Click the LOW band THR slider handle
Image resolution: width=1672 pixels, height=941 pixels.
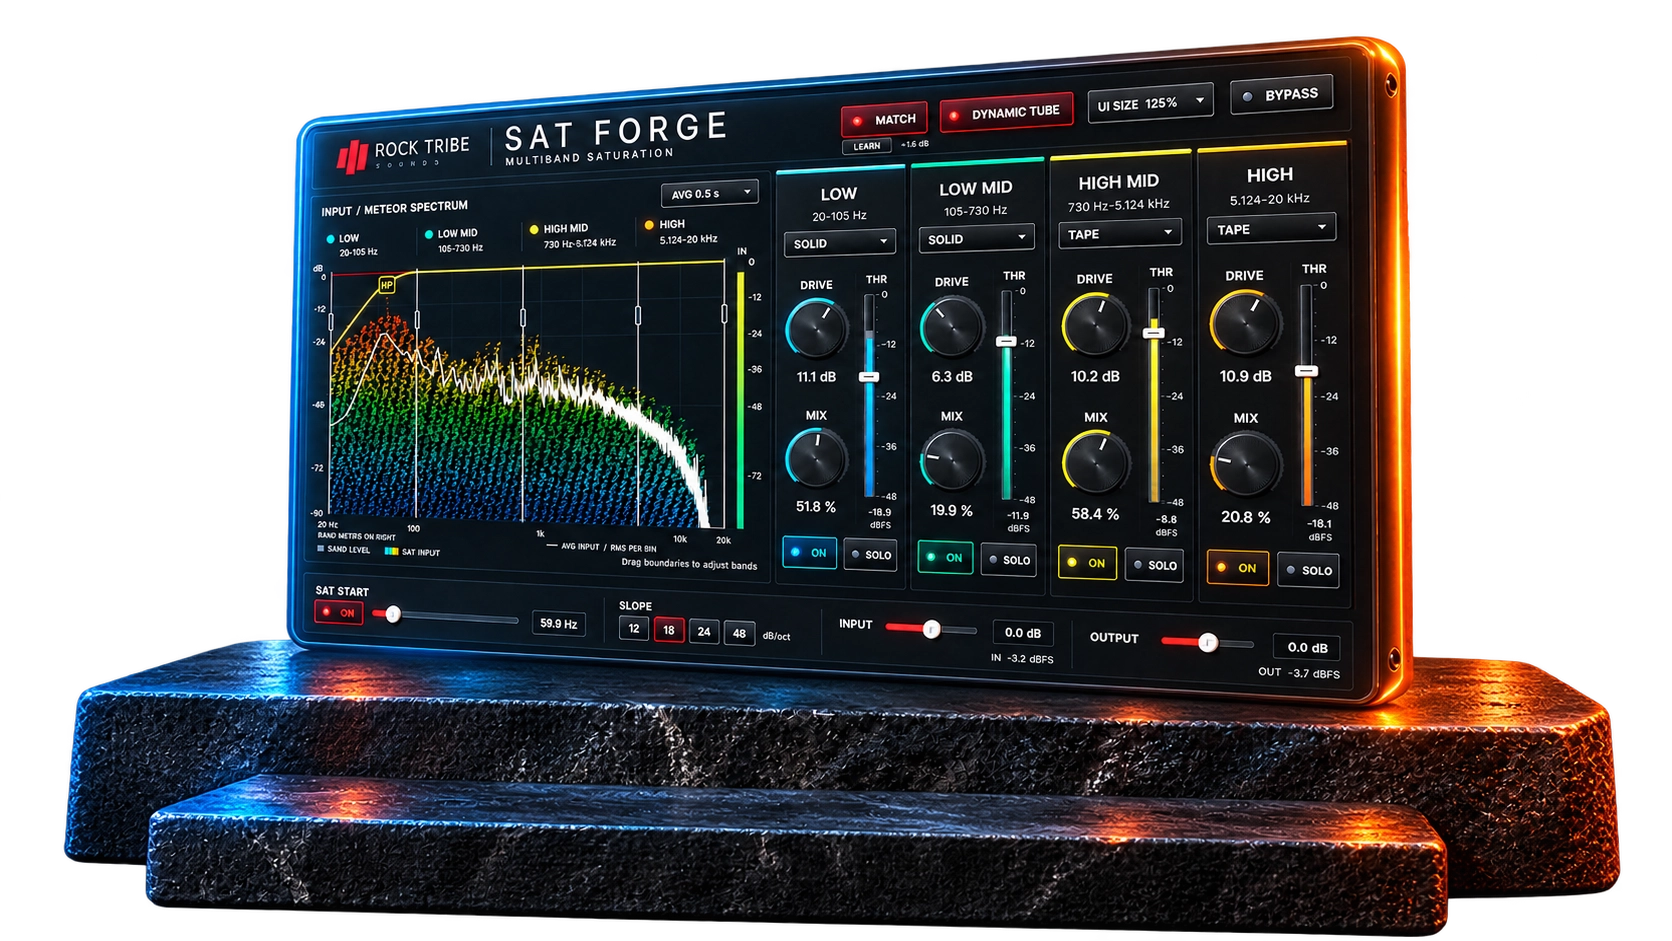click(x=869, y=377)
